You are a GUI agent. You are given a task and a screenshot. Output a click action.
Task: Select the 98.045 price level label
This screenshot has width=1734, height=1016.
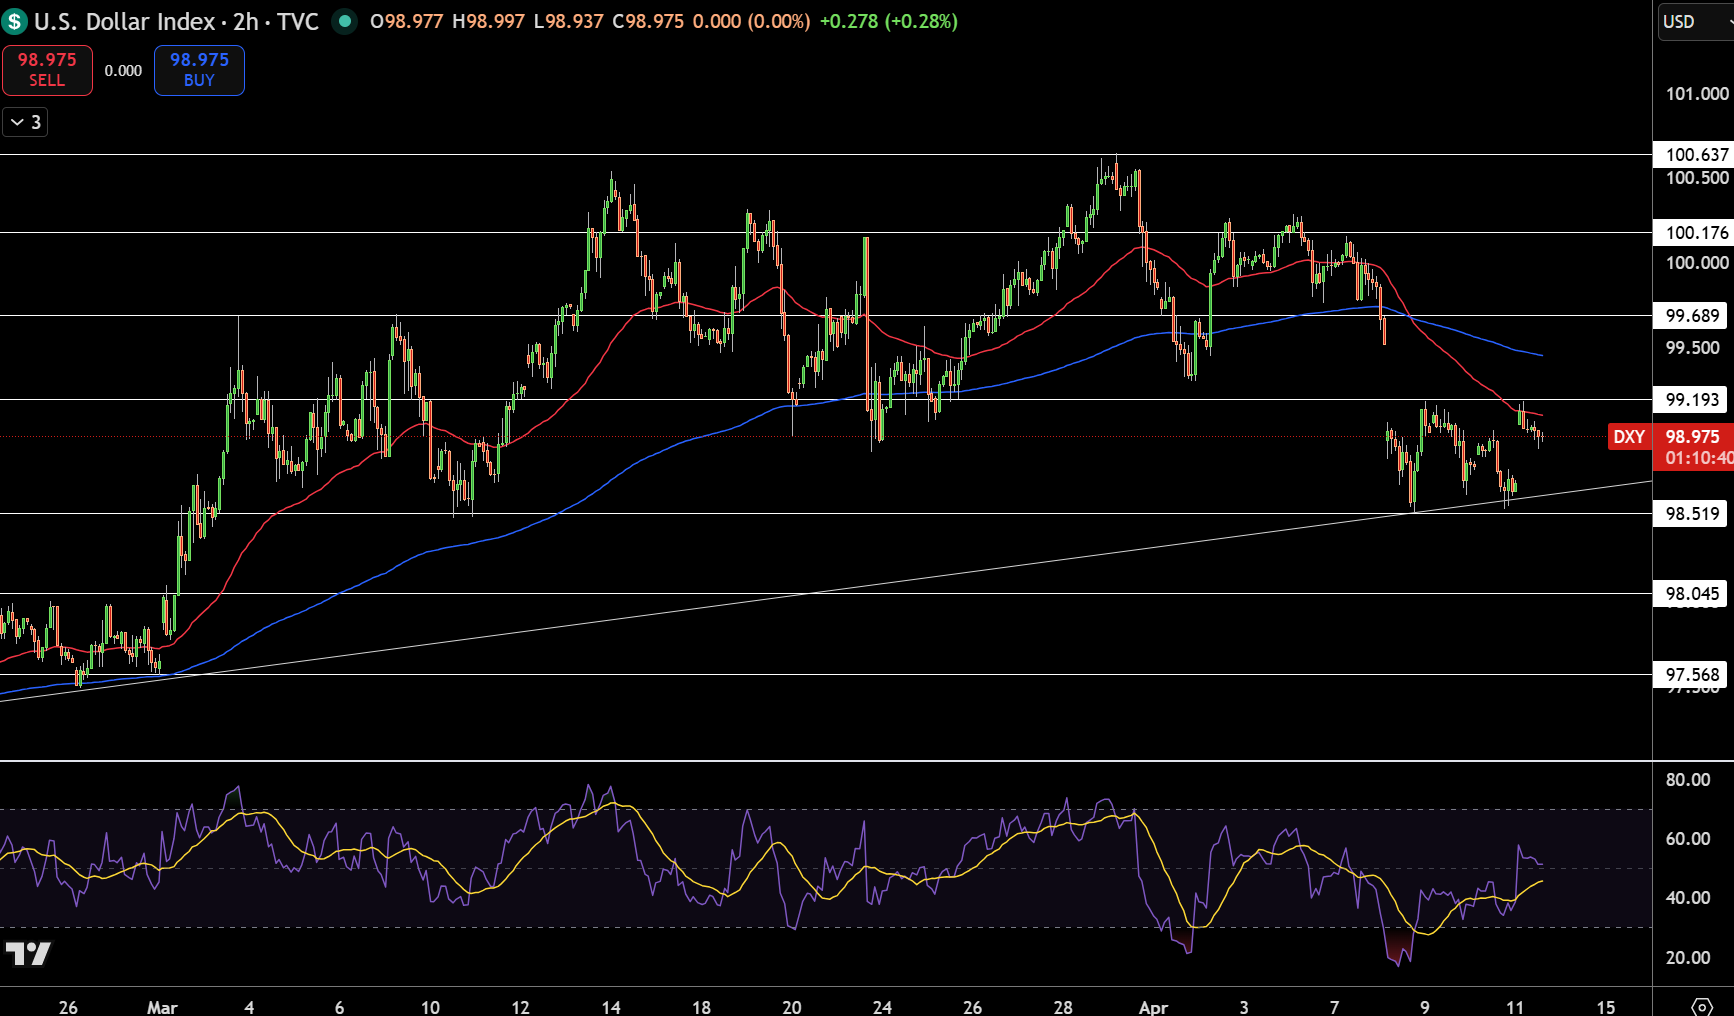point(1692,593)
